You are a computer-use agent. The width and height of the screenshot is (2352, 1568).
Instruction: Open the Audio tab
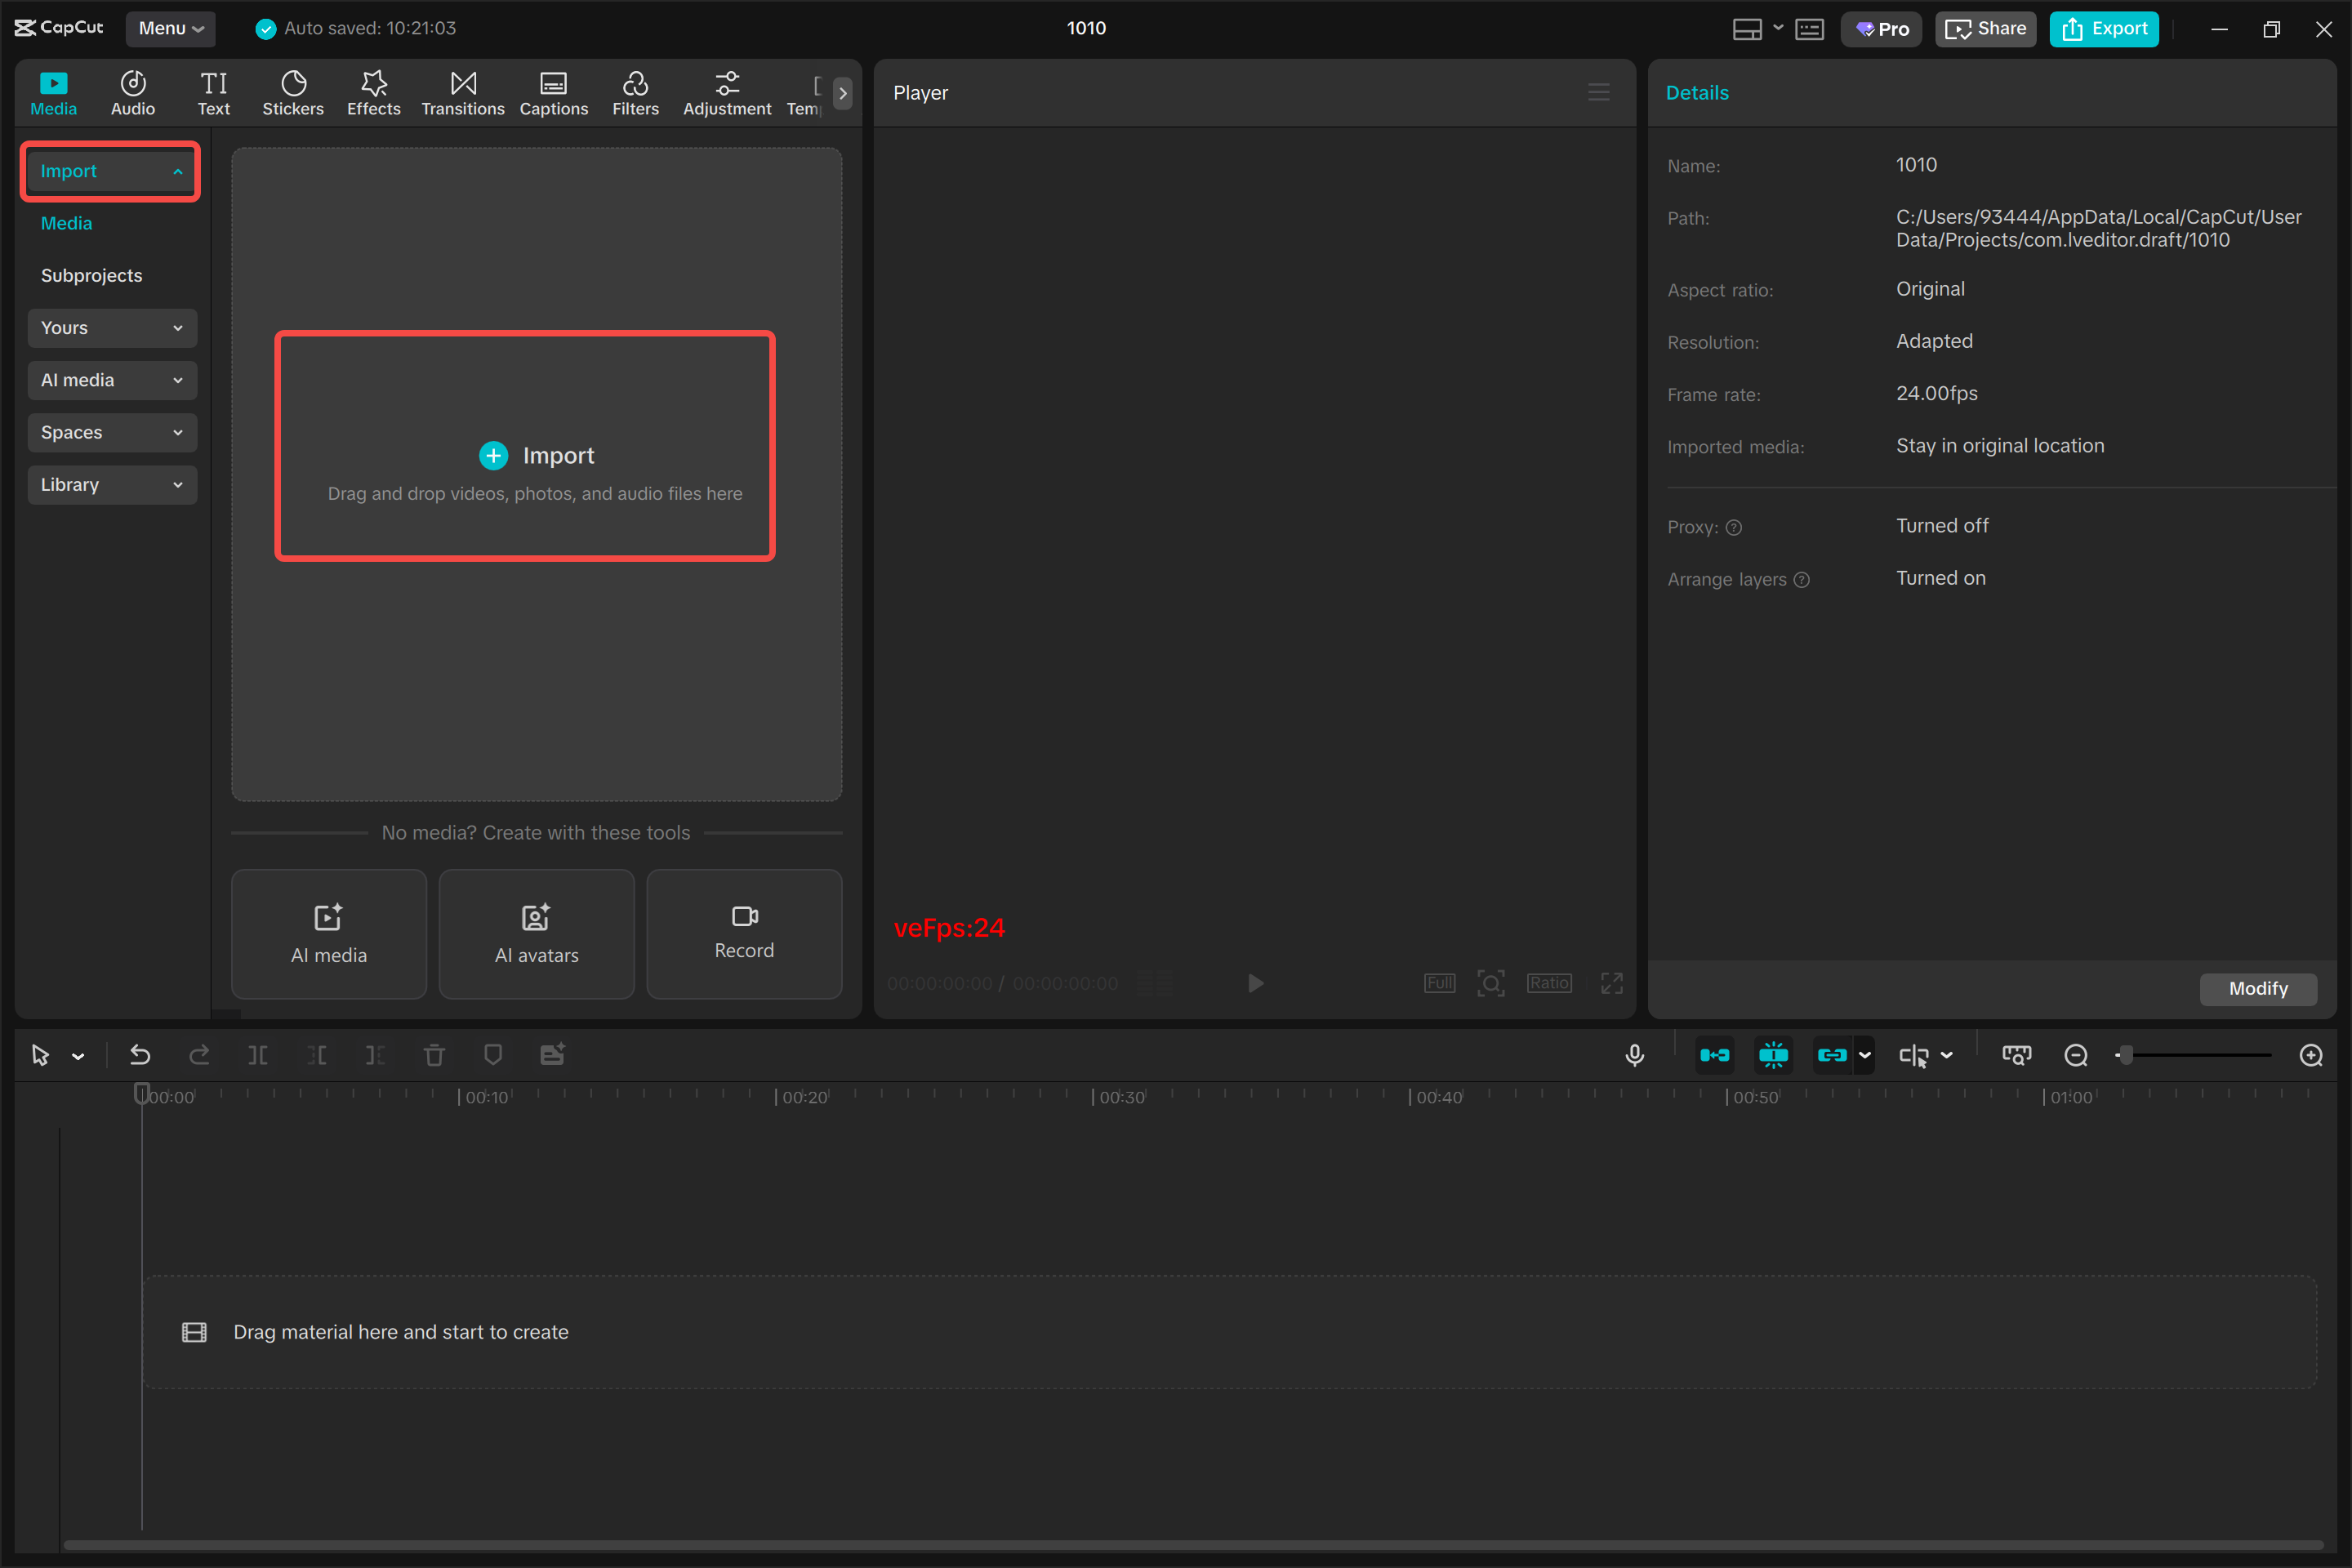click(132, 93)
